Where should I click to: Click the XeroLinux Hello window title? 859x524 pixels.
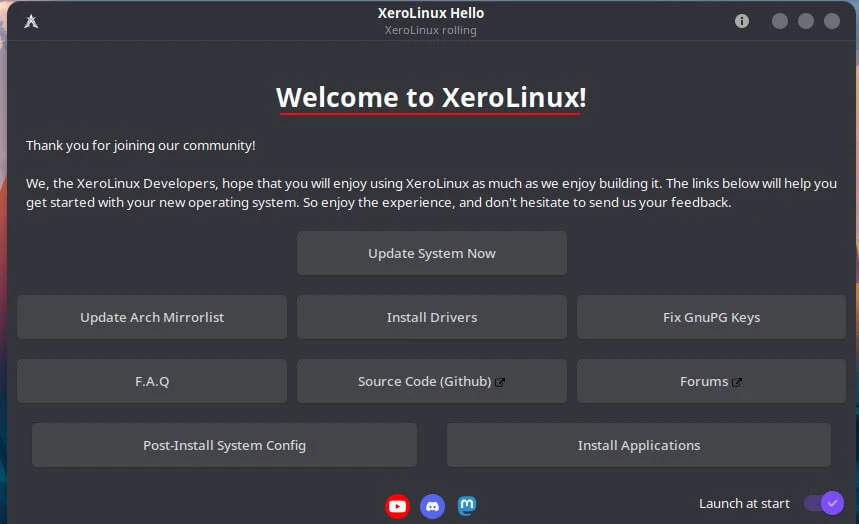point(431,14)
